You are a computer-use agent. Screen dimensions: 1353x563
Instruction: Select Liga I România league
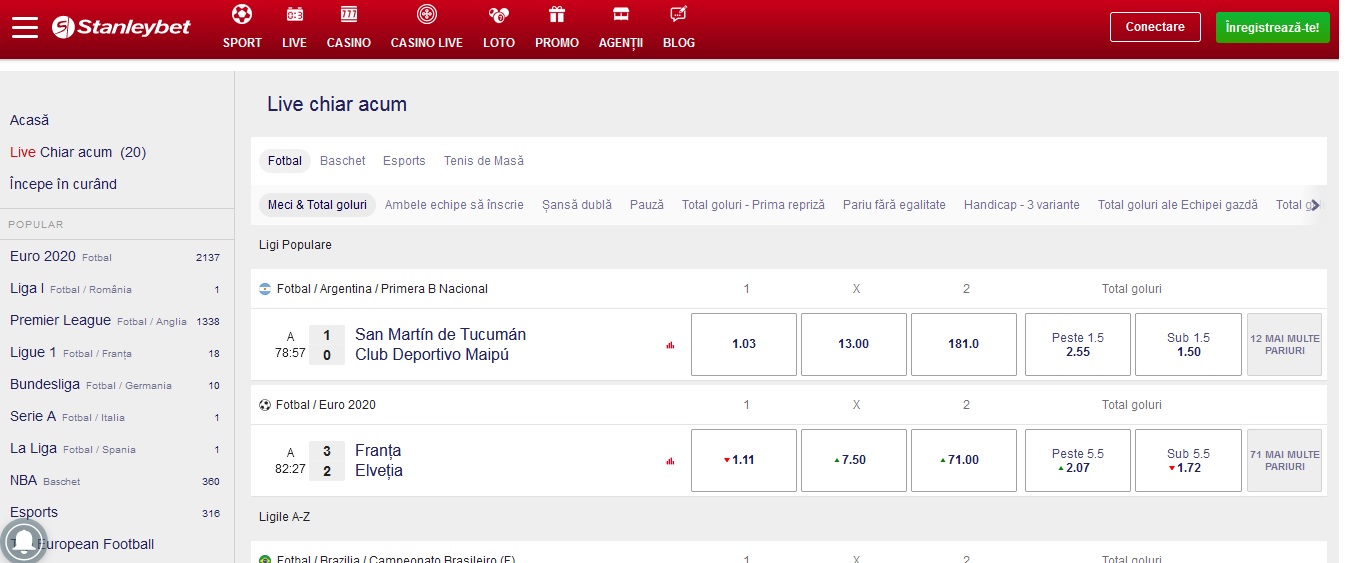(x=115, y=289)
